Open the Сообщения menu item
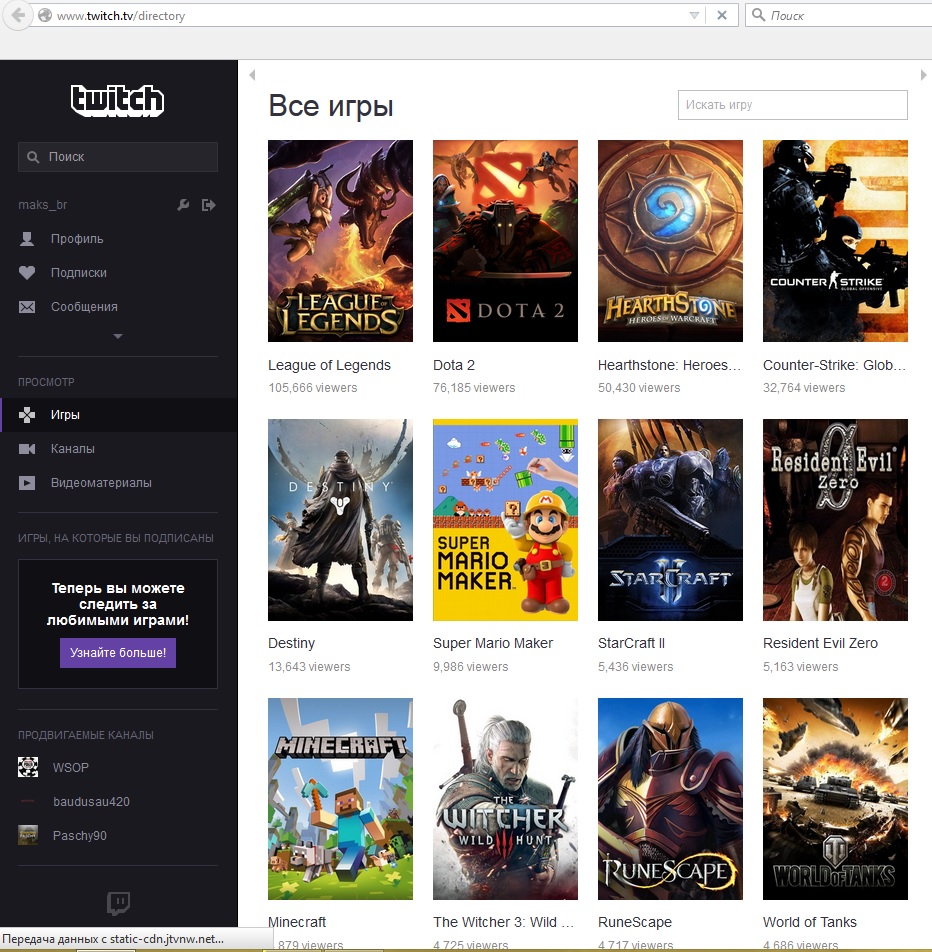The width and height of the screenshot is (932, 952). (84, 307)
